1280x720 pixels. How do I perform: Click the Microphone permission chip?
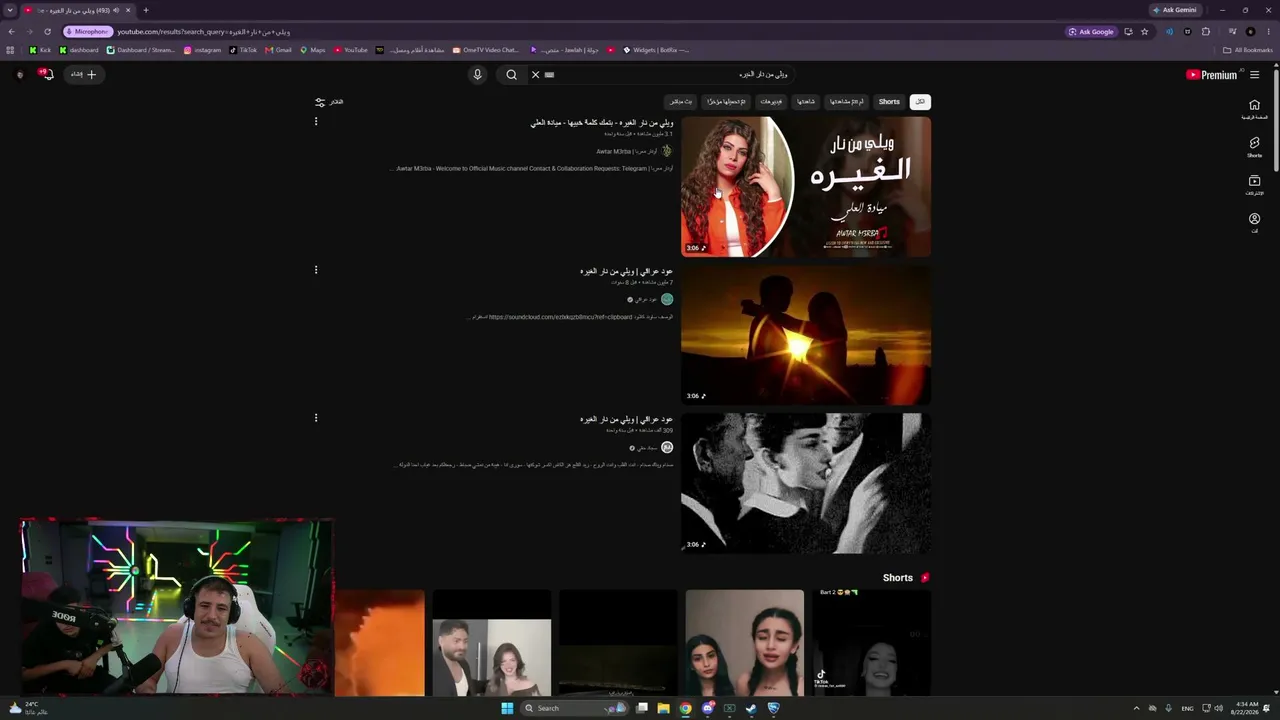pyautogui.click(x=88, y=32)
